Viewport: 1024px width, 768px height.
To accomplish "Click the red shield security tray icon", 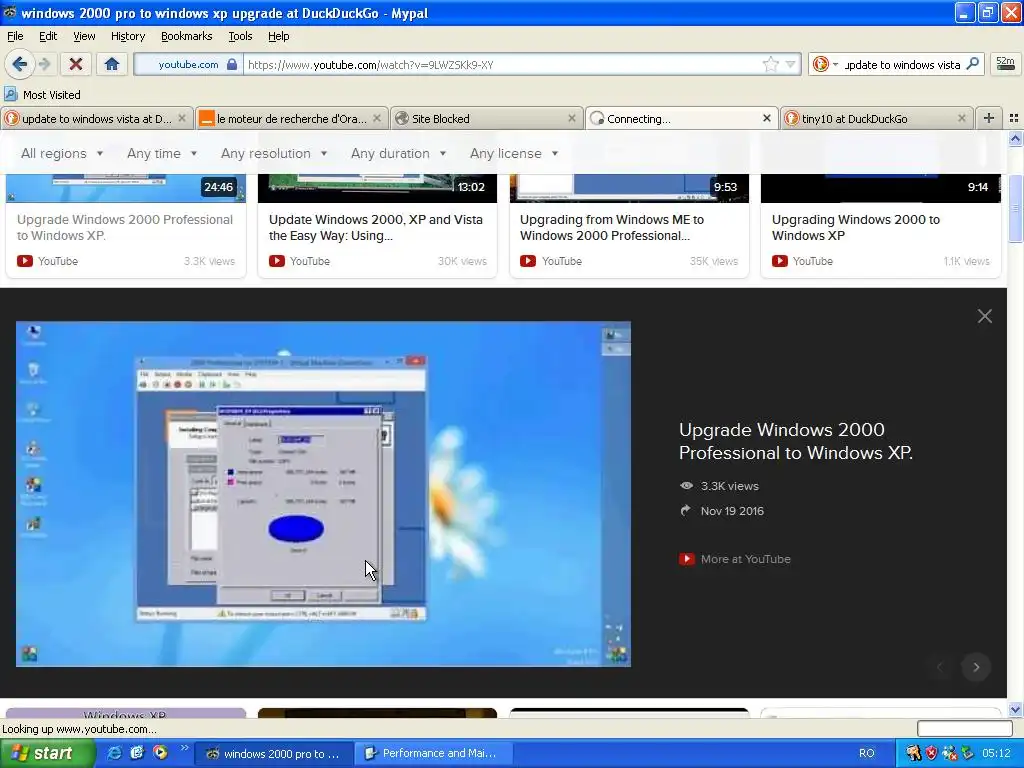I will click(932, 754).
